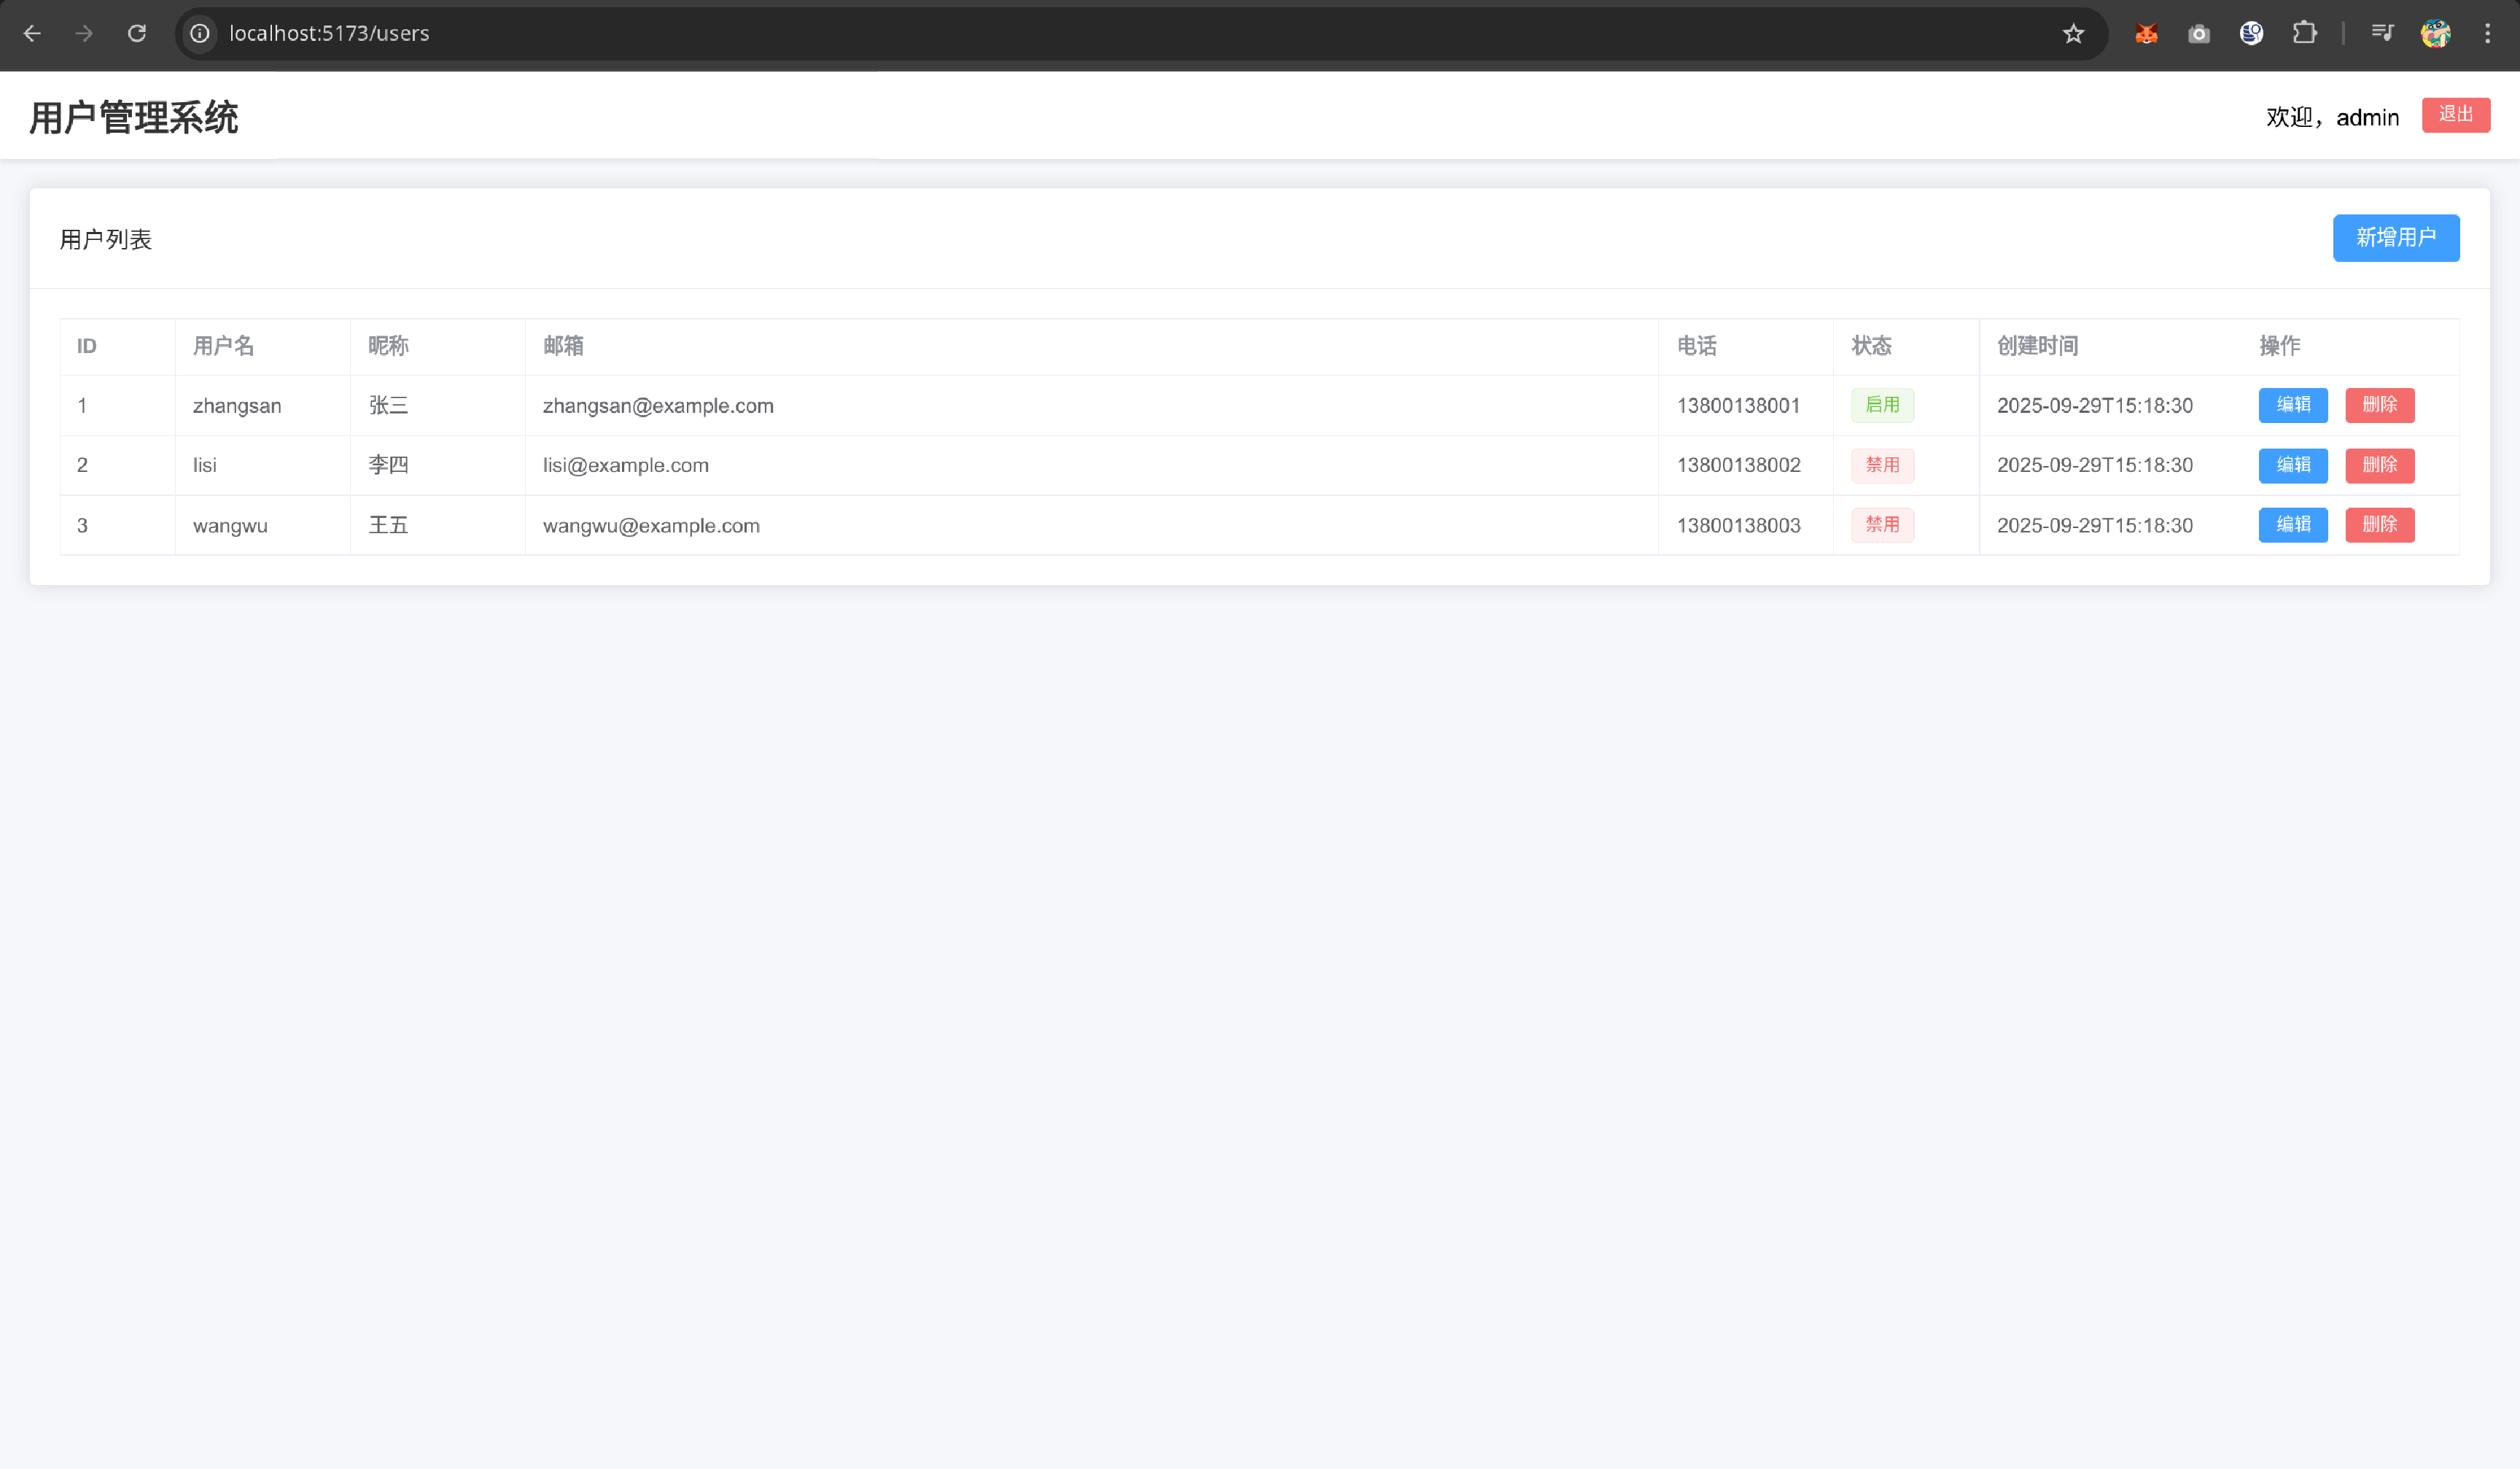Click the 邮箱 column header

coord(563,346)
